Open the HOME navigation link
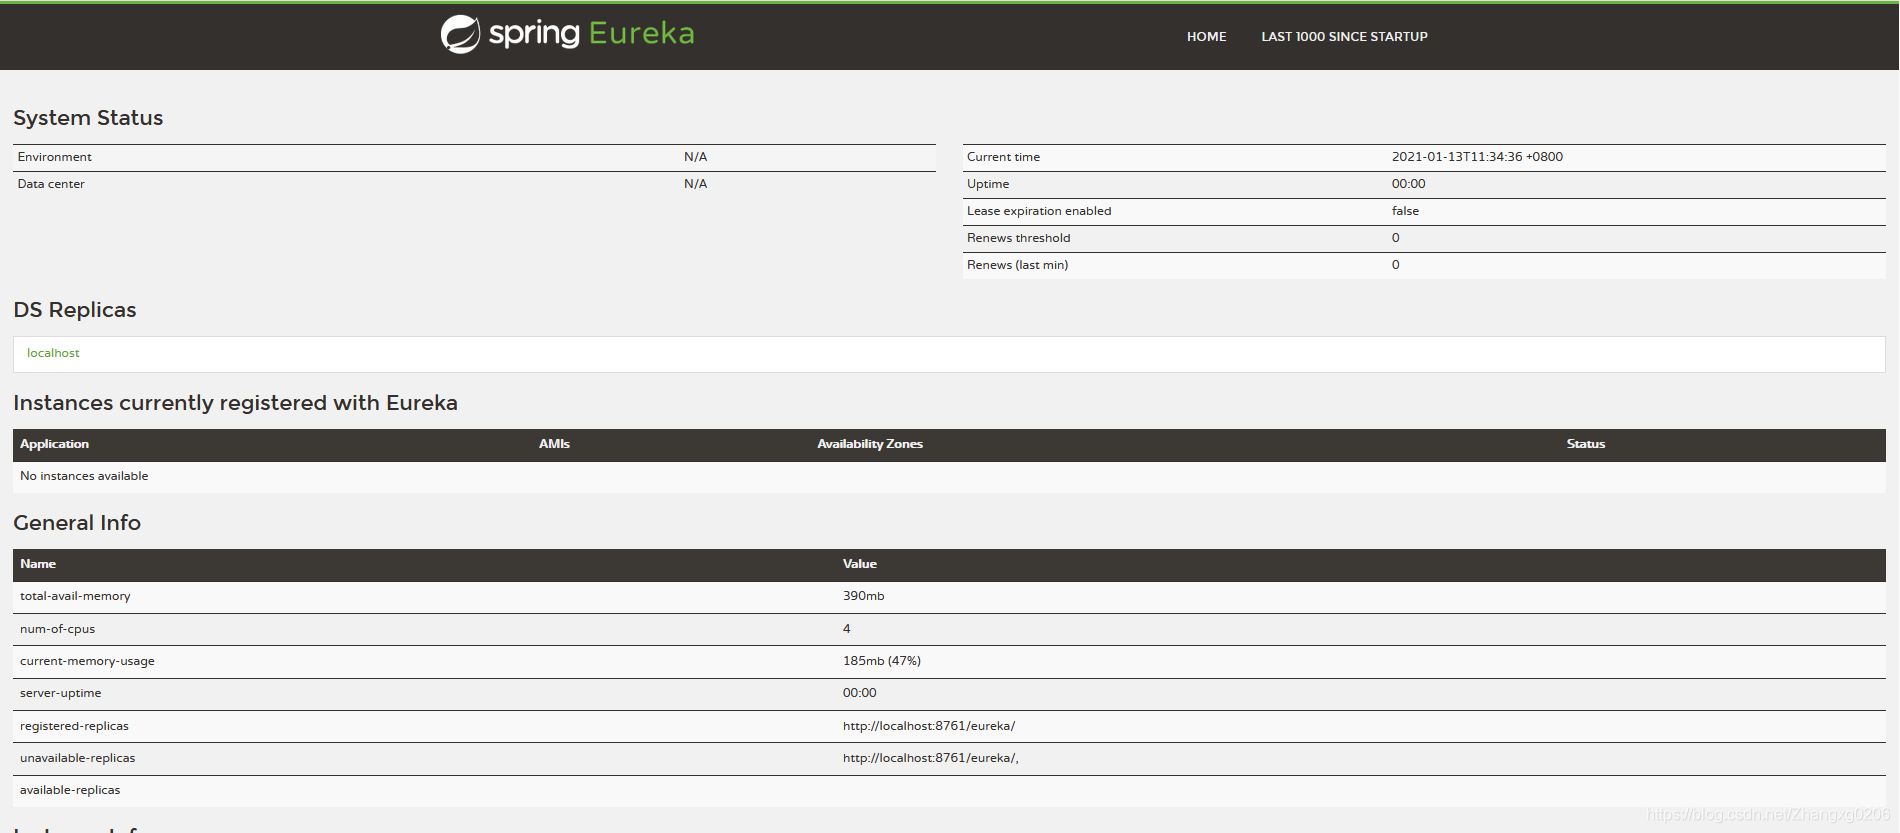Image resolution: width=1900 pixels, height=833 pixels. (x=1206, y=37)
